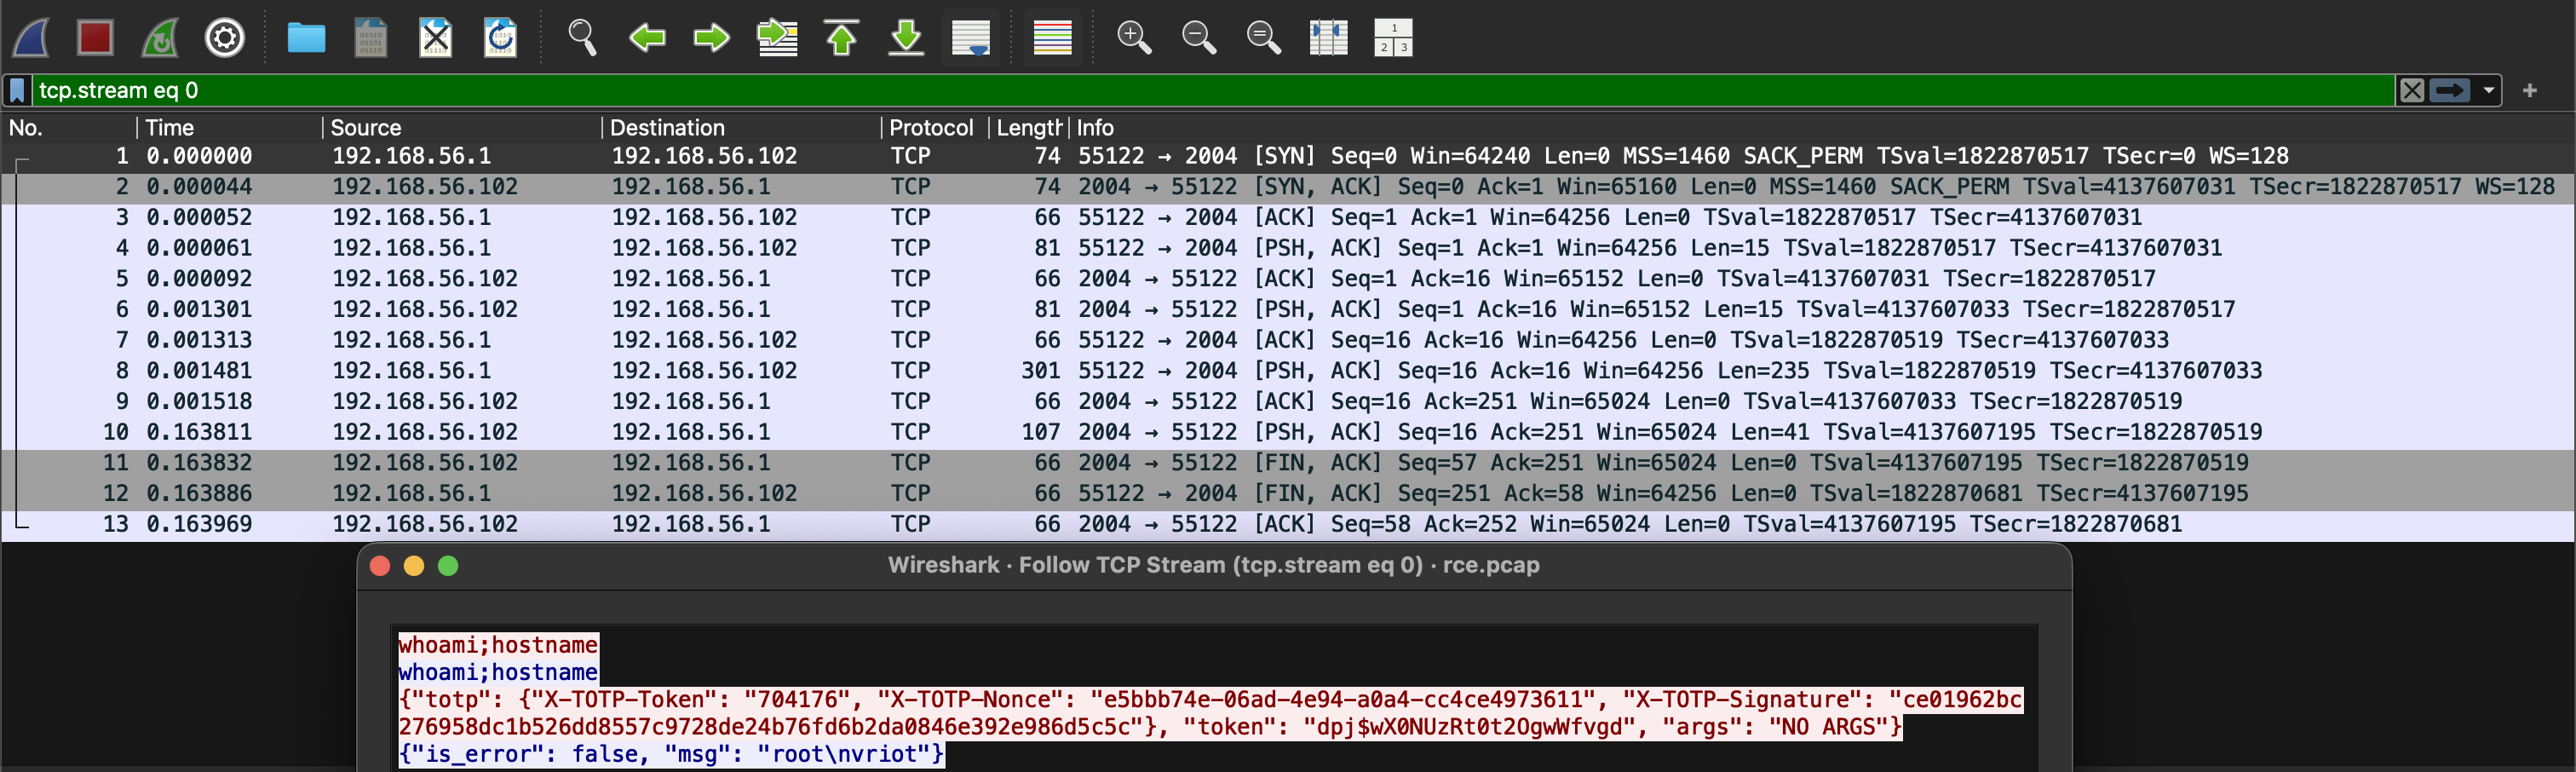This screenshot has height=772, width=2576.
Task: Select packet 5 at time 0.000092
Action: click(x=1288, y=279)
